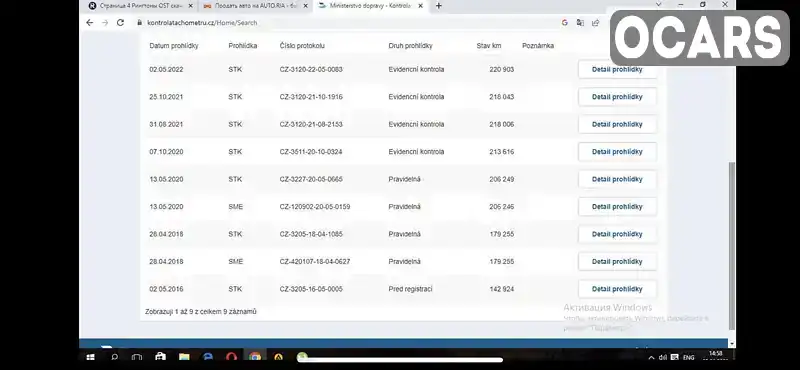
Task: Select mileage value 220 903
Action: click(x=502, y=69)
